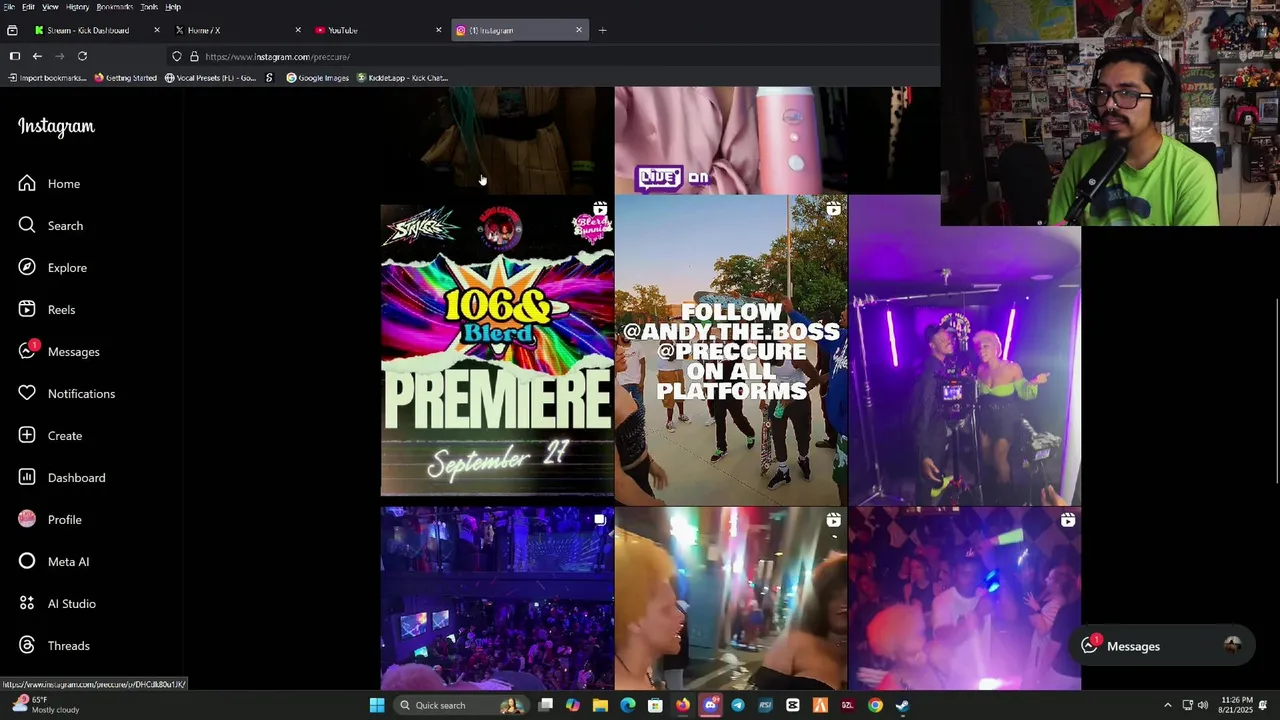Open Firefox View tab list icon

click(12, 30)
